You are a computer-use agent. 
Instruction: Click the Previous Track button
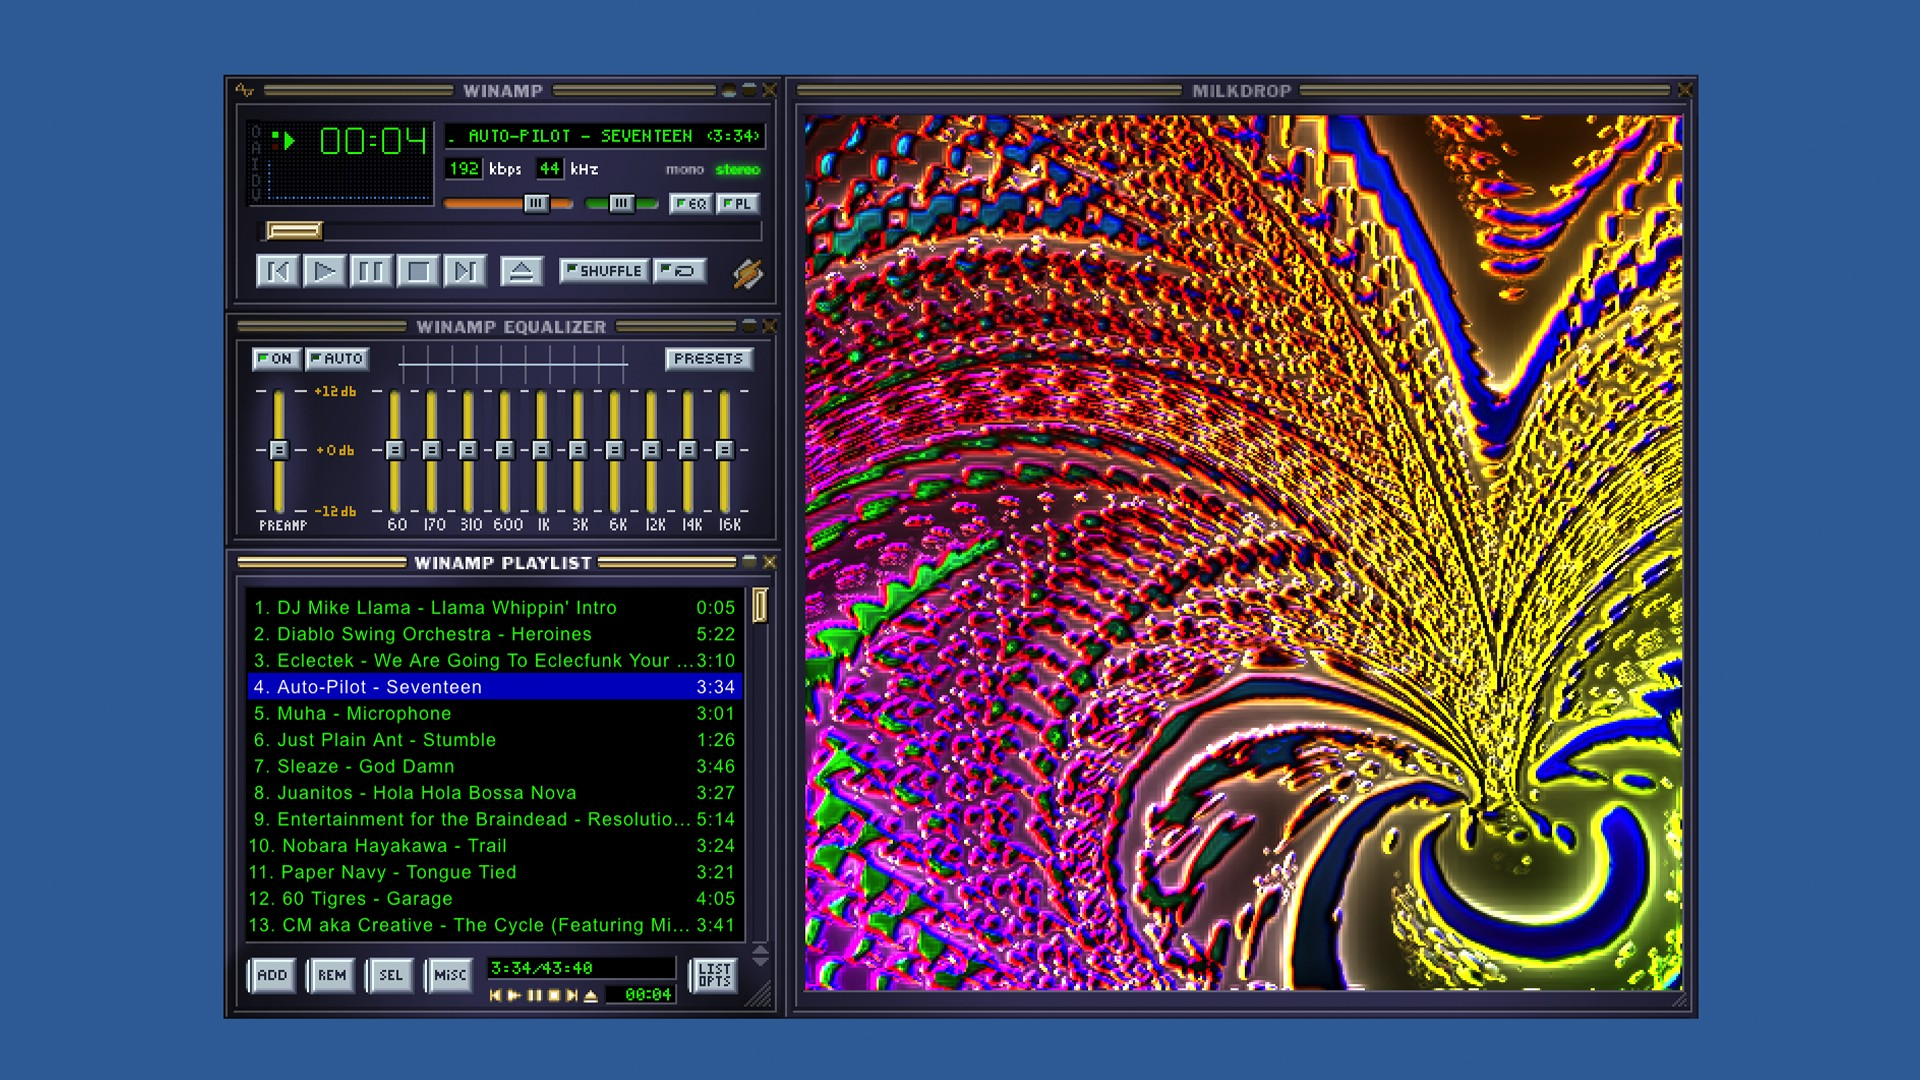(x=278, y=271)
